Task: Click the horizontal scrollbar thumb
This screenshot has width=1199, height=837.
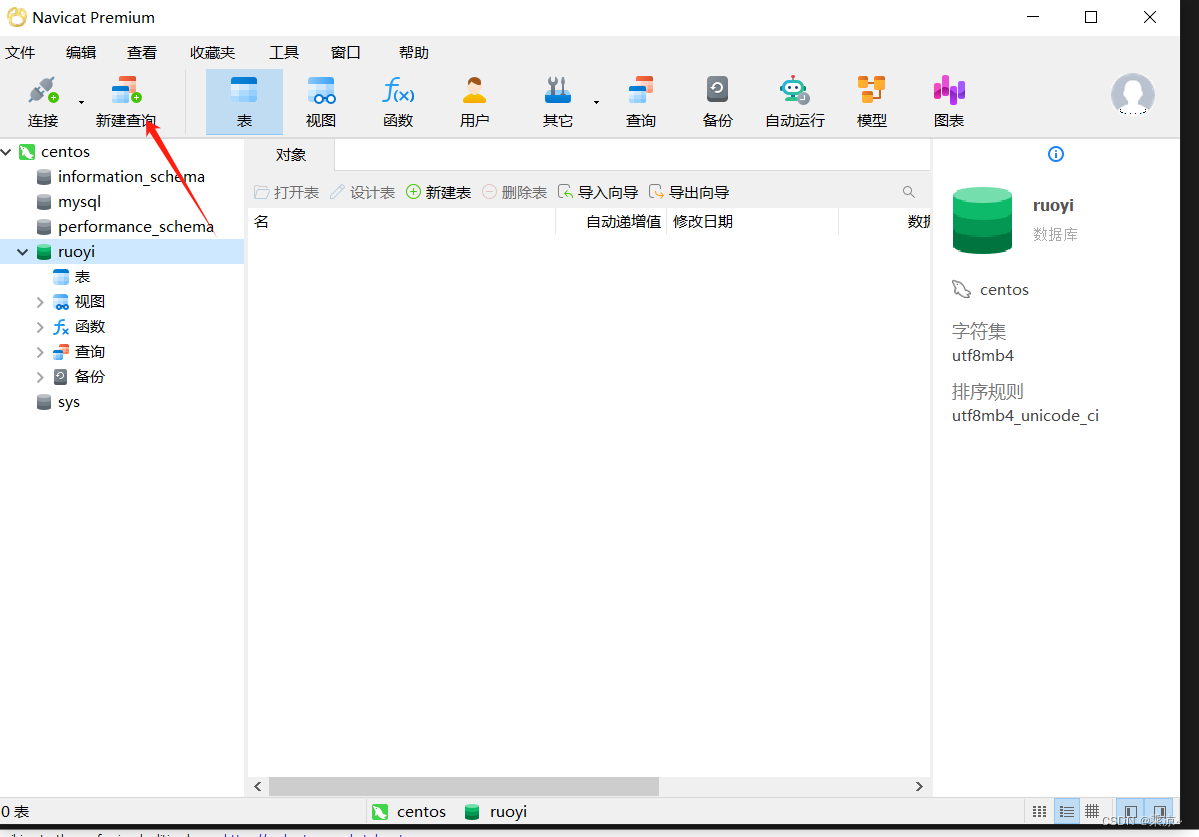Action: (463, 787)
